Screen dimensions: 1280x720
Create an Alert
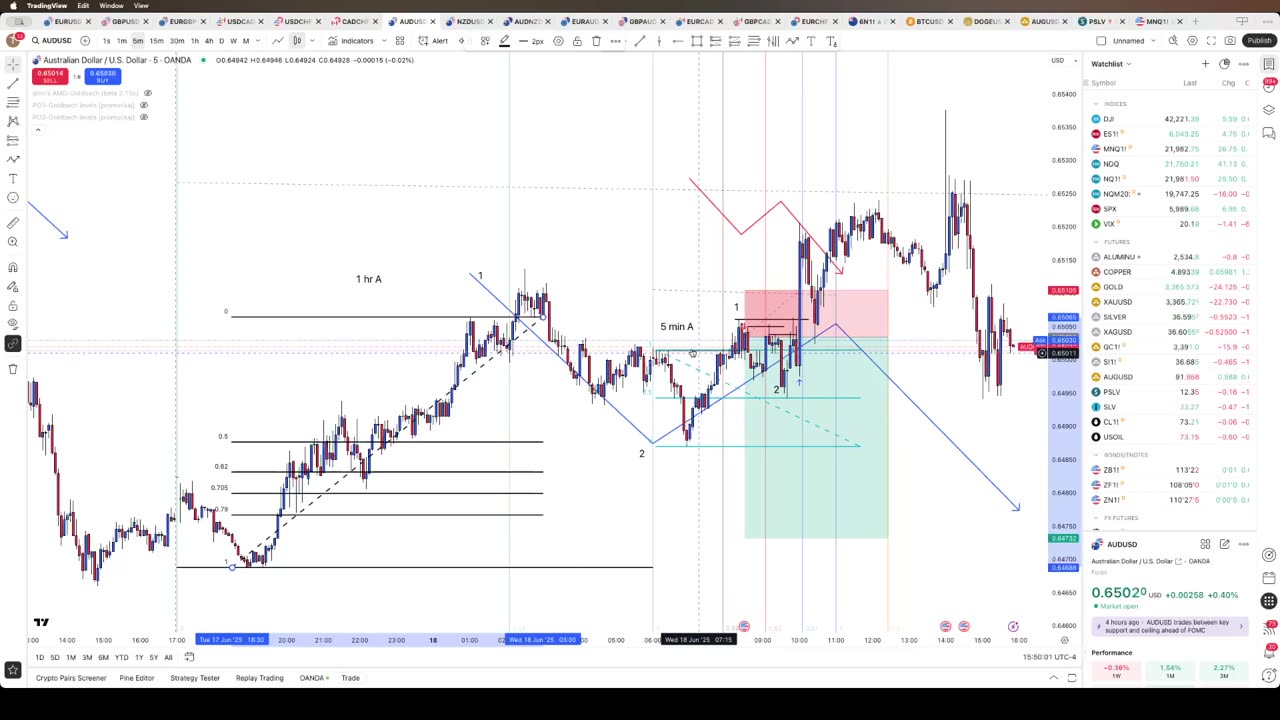coord(433,41)
